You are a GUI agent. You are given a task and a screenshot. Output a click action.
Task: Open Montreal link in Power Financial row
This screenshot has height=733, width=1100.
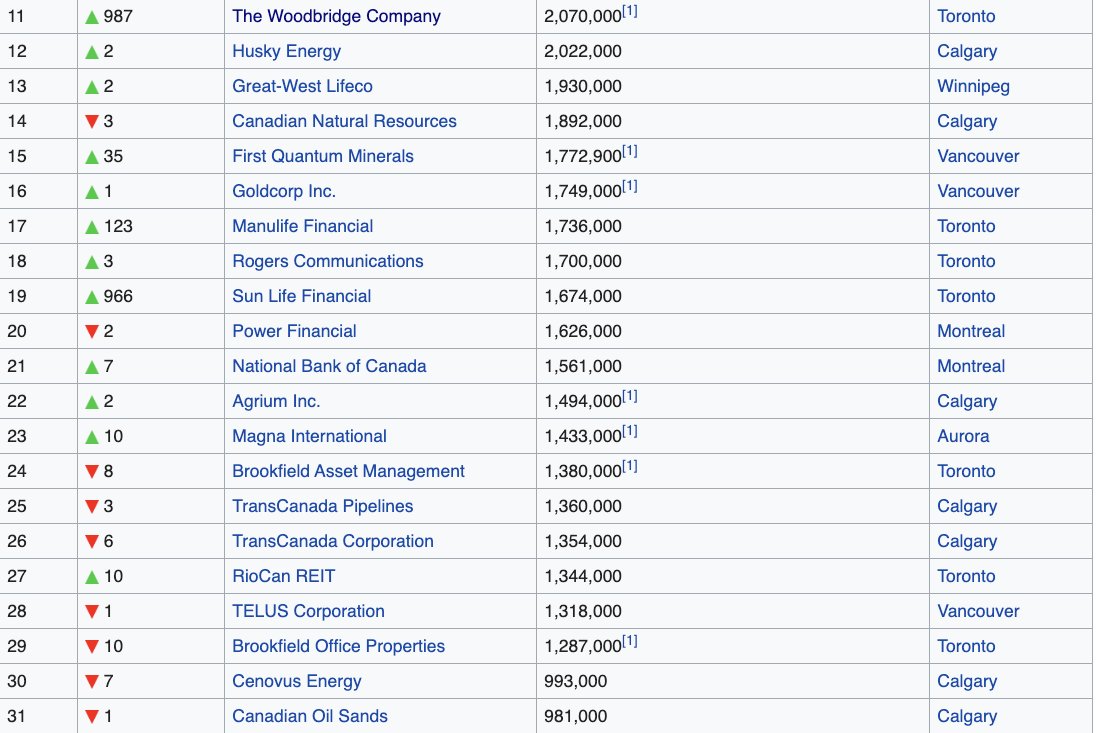pos(971,332)
